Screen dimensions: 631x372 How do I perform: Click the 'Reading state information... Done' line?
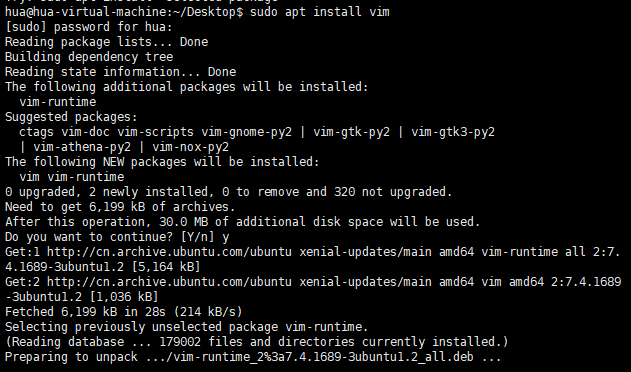tap(120, 72)
